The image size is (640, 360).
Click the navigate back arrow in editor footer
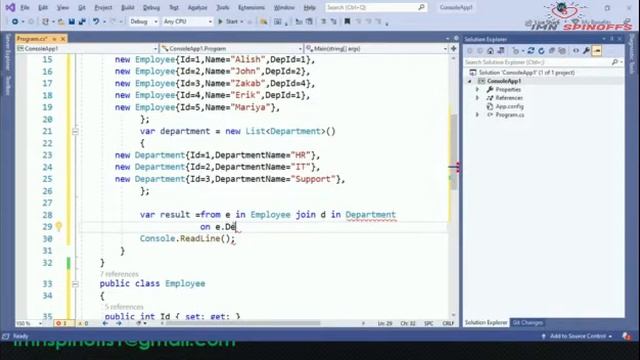click(105, 323)
